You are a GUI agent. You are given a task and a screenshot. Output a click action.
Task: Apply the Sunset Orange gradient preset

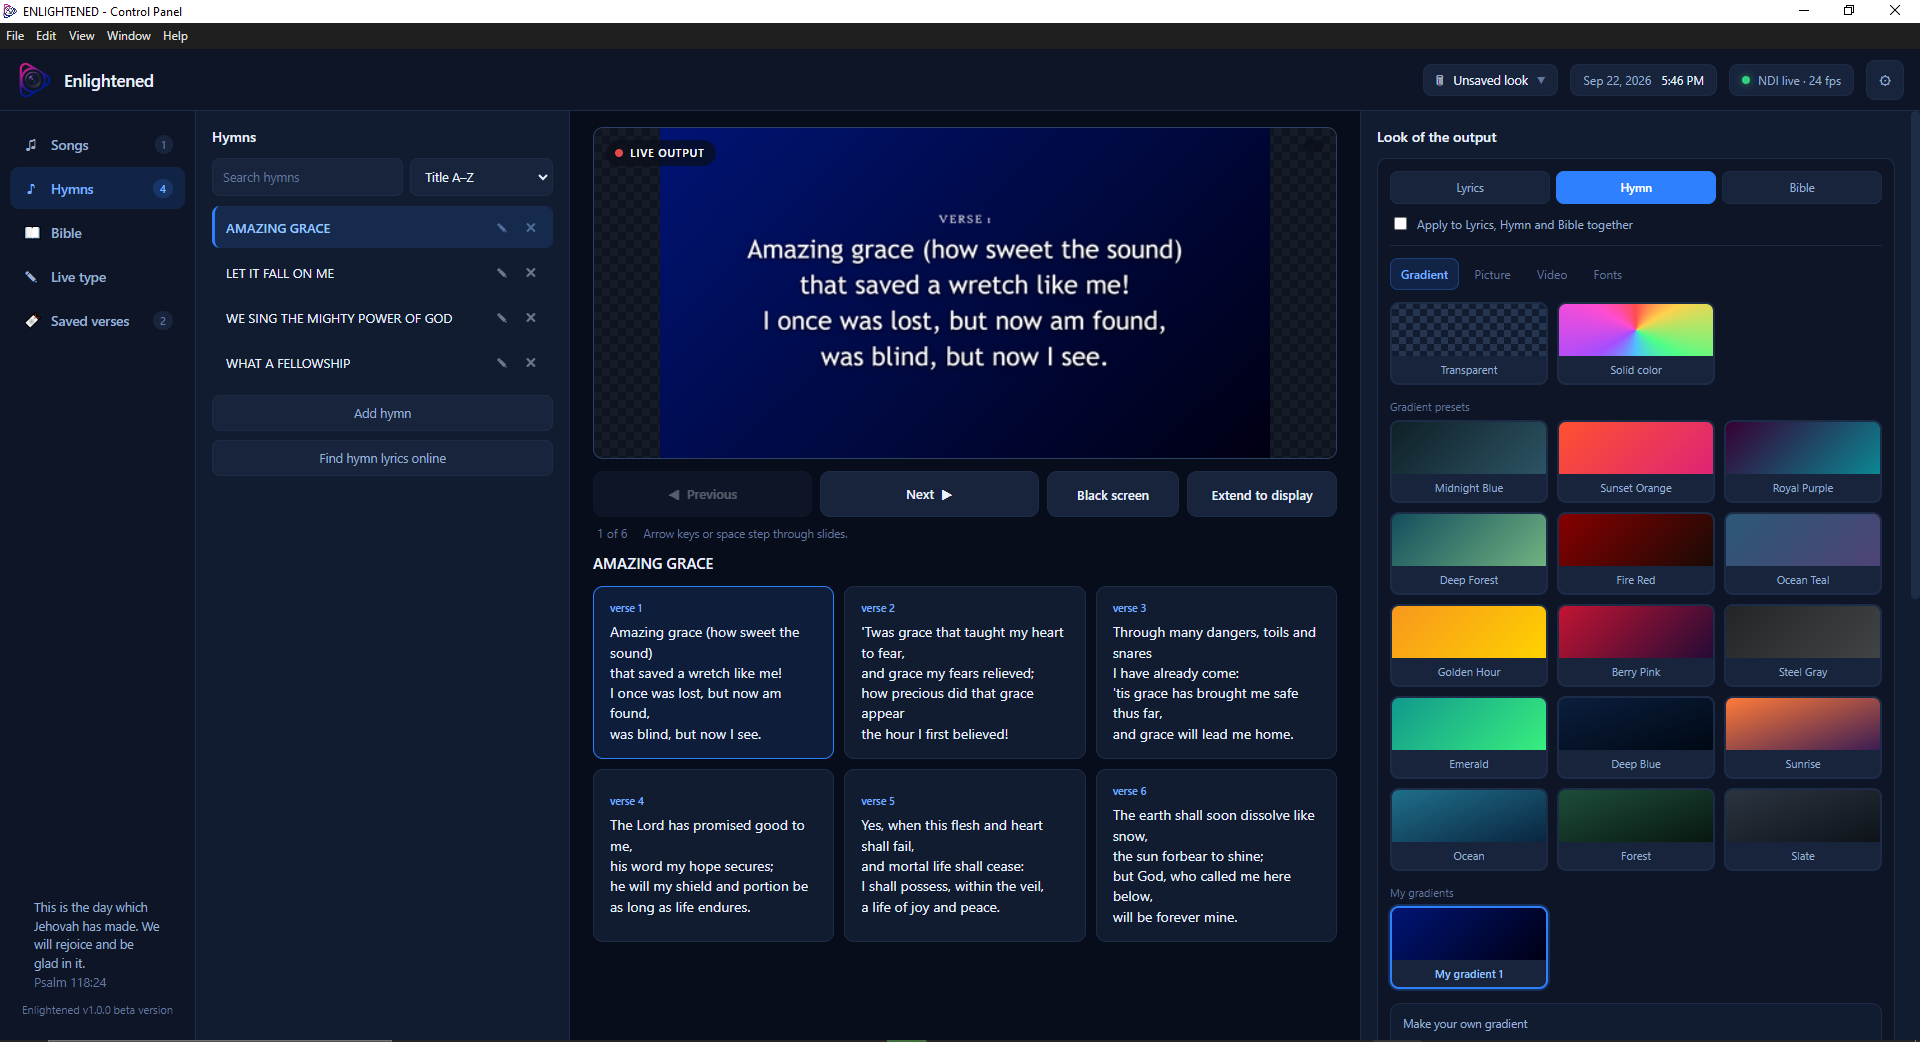tap(1636, 461)
